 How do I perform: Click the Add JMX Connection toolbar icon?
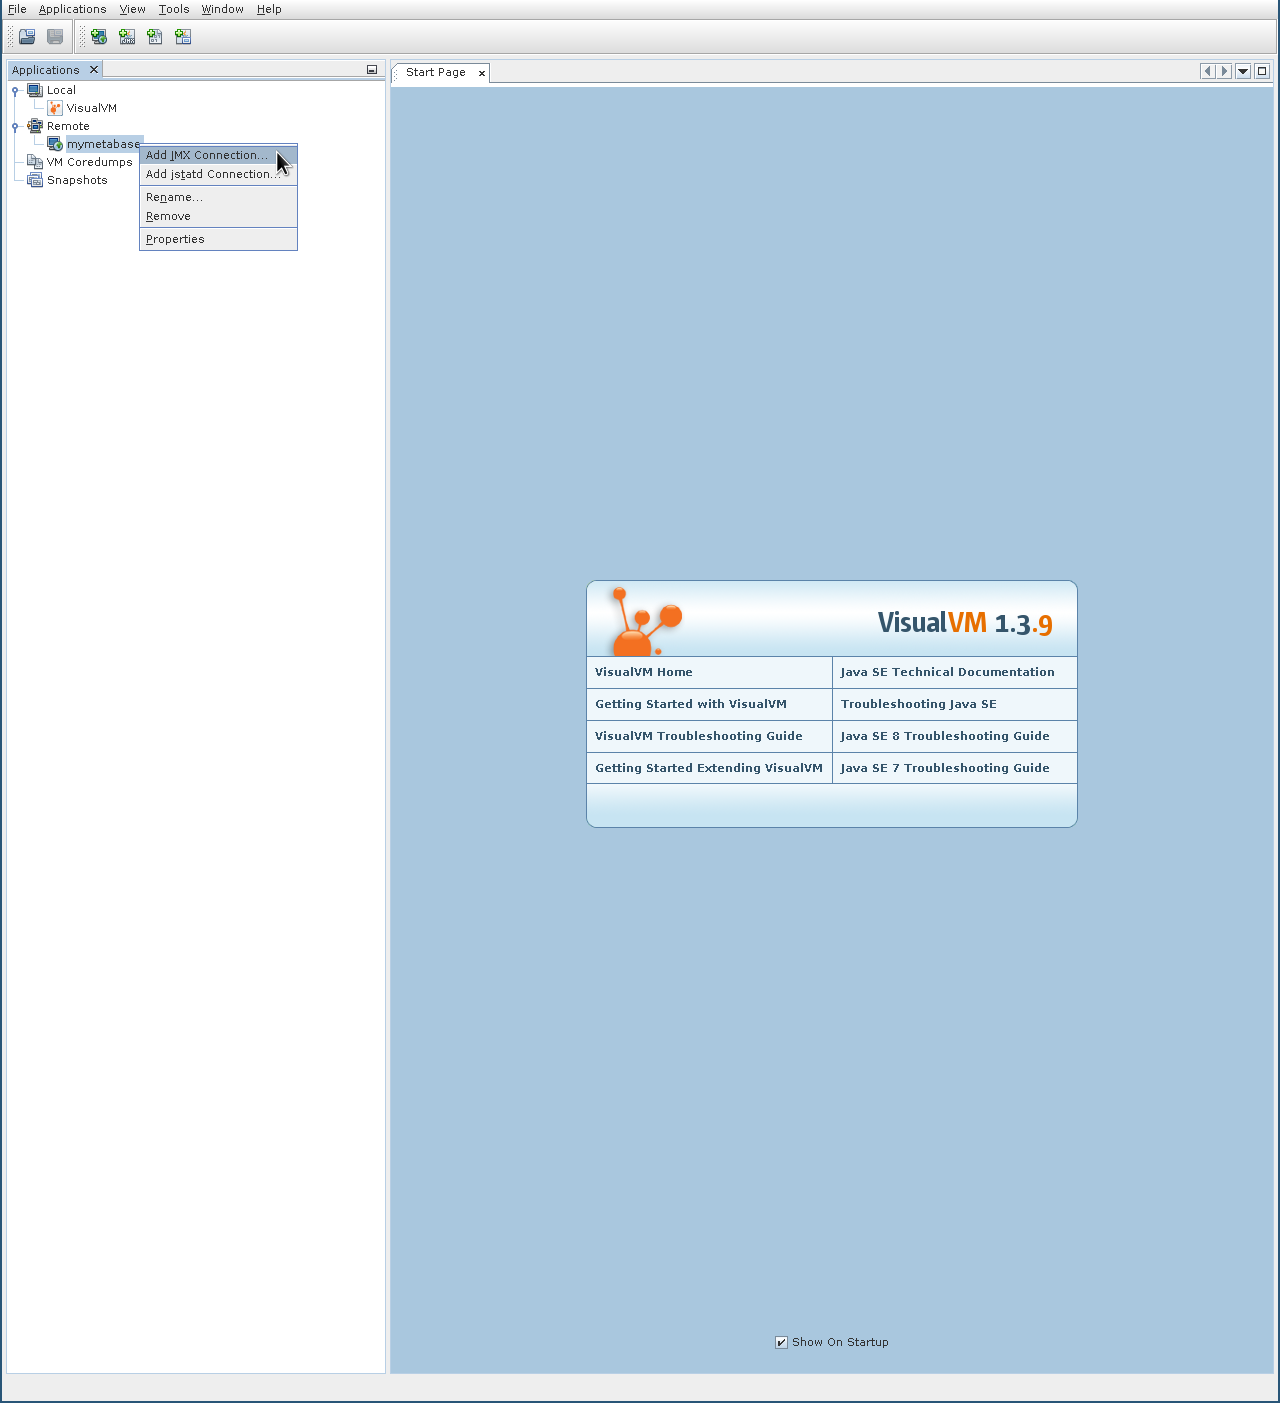point(127,37)
